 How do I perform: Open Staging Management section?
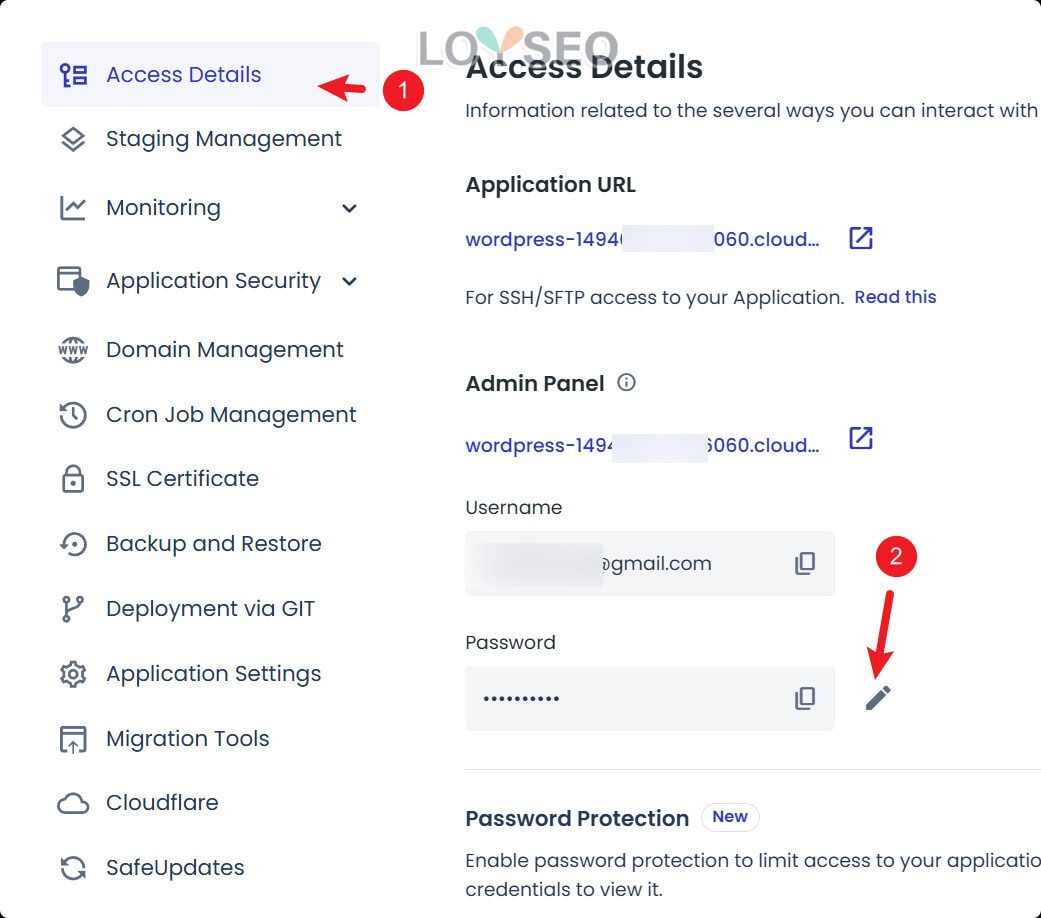click(223, 139)
